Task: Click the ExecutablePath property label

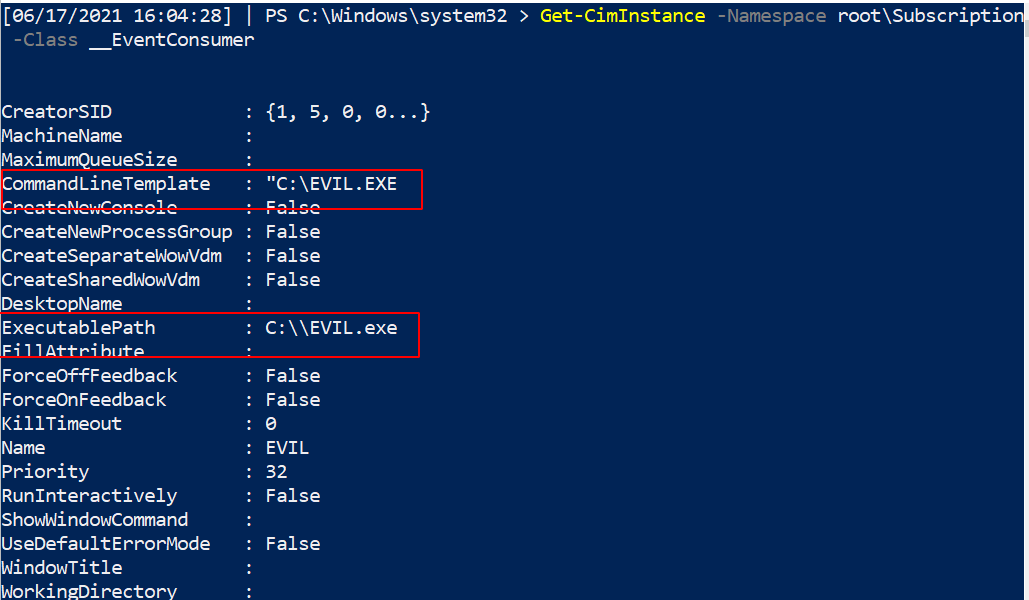Action: tap(79, 328)
